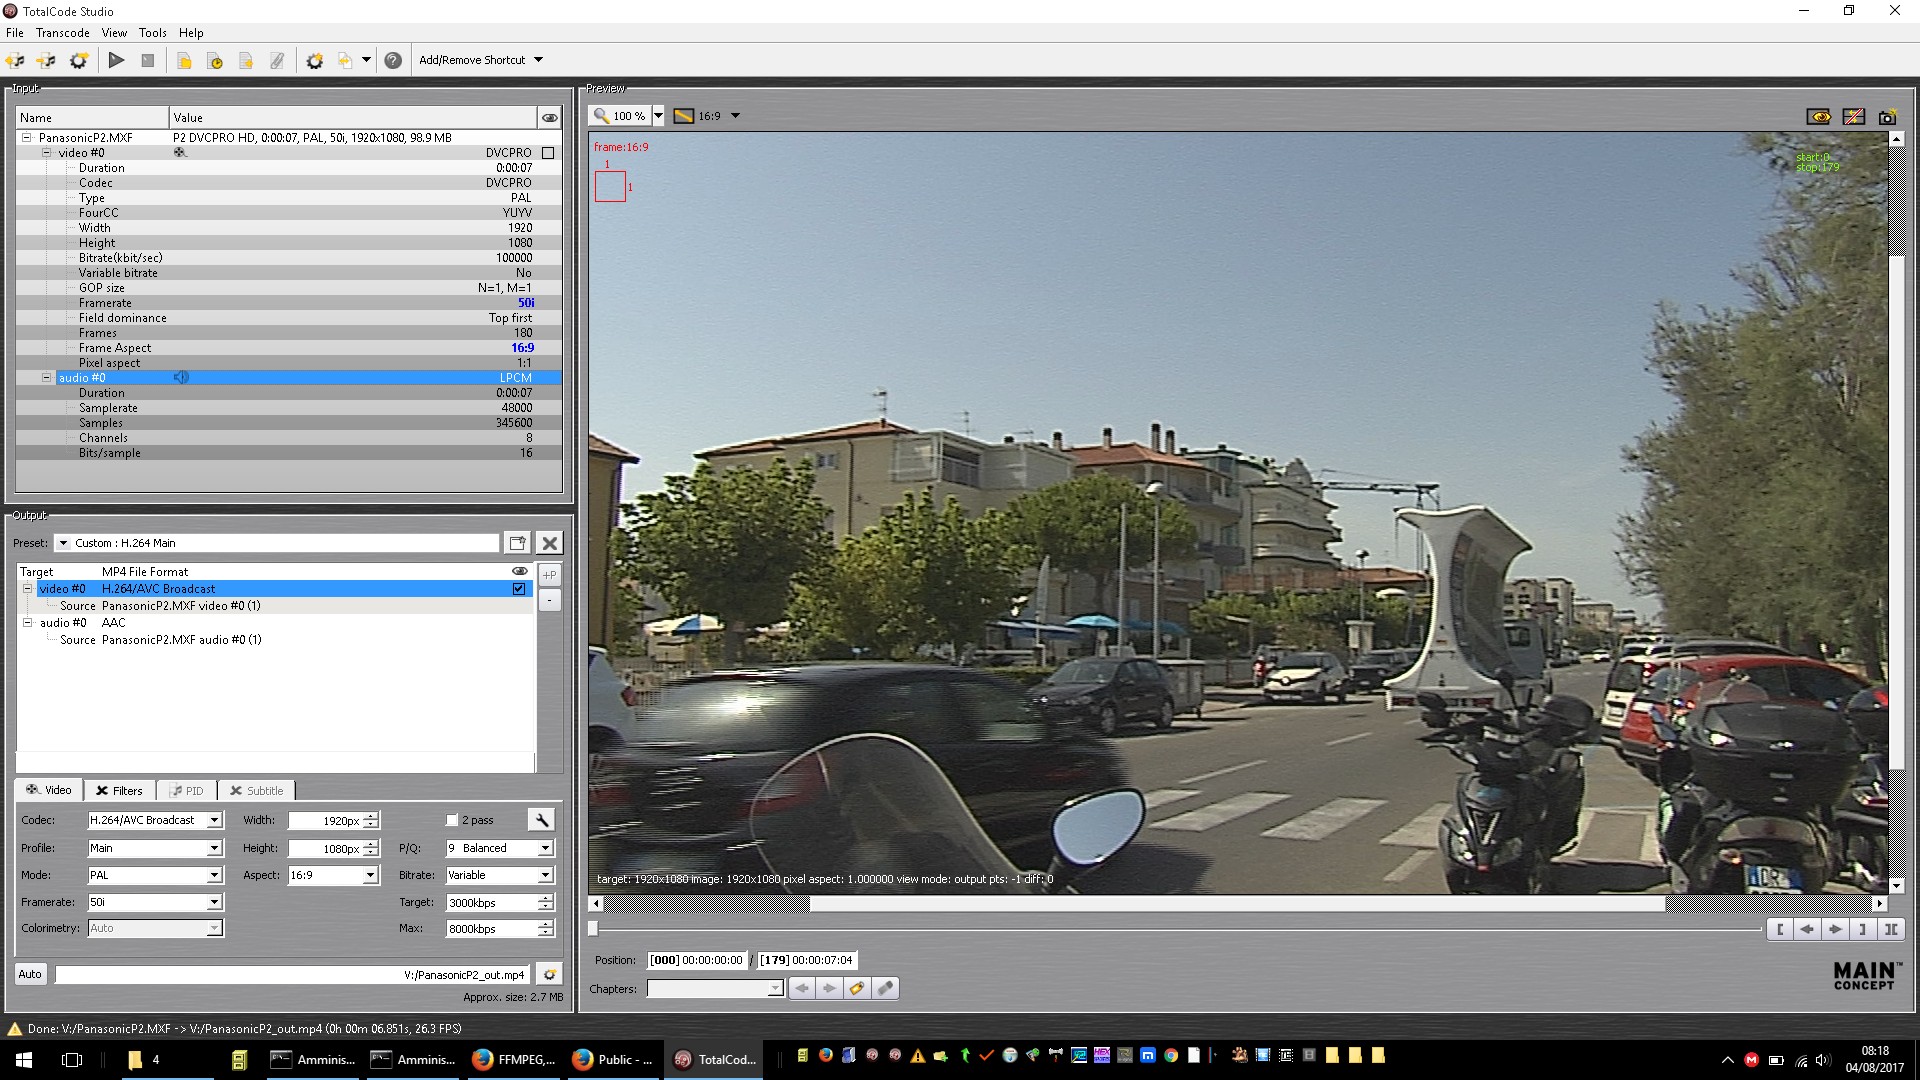Click the gear icon beside the output path
The width and height of the screenshot is (1920, 1080).
pyautogui.click(x=549, y=974)
